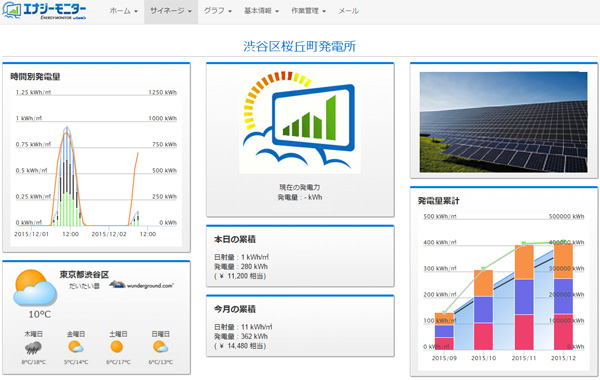The image size is (600, 380).
Task: Click the 今月の累積 panel
Action: [300, 326]
